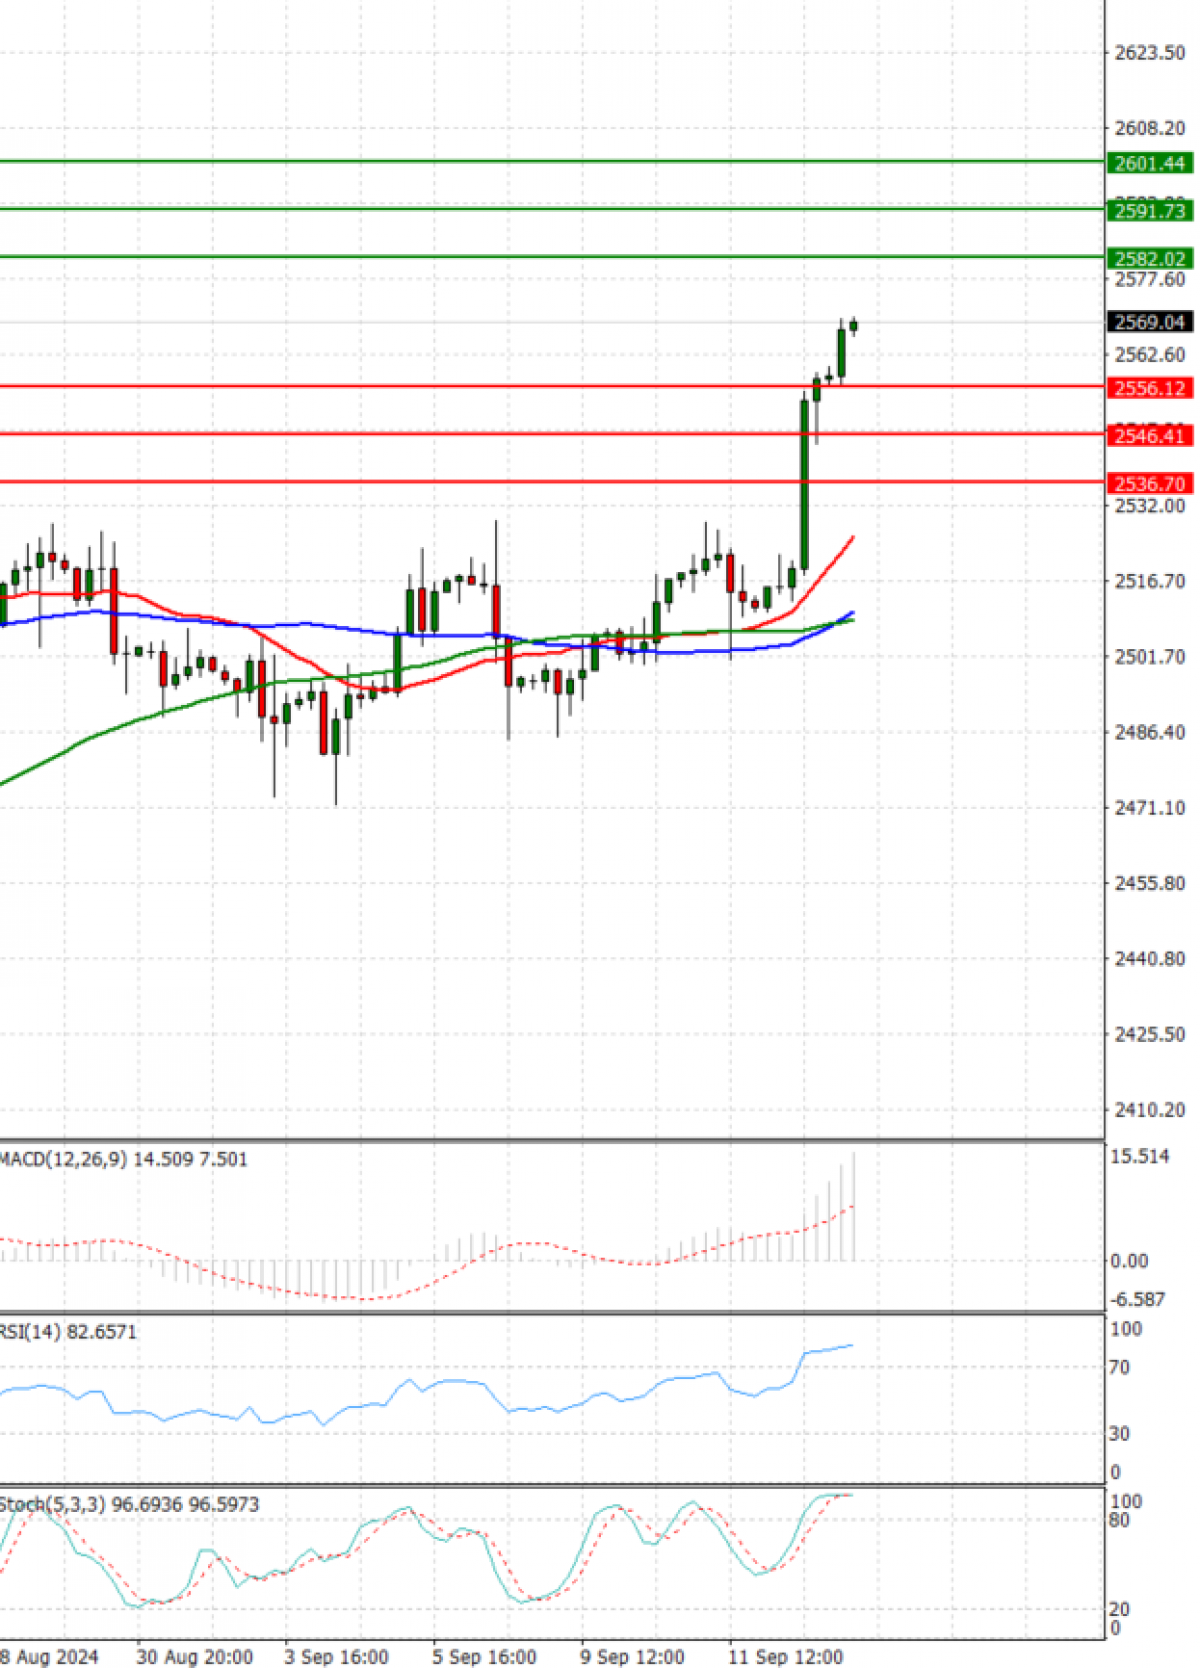Click the 2536.70 red support label
1200x1668 pixels.
(x=1149, y=484)
